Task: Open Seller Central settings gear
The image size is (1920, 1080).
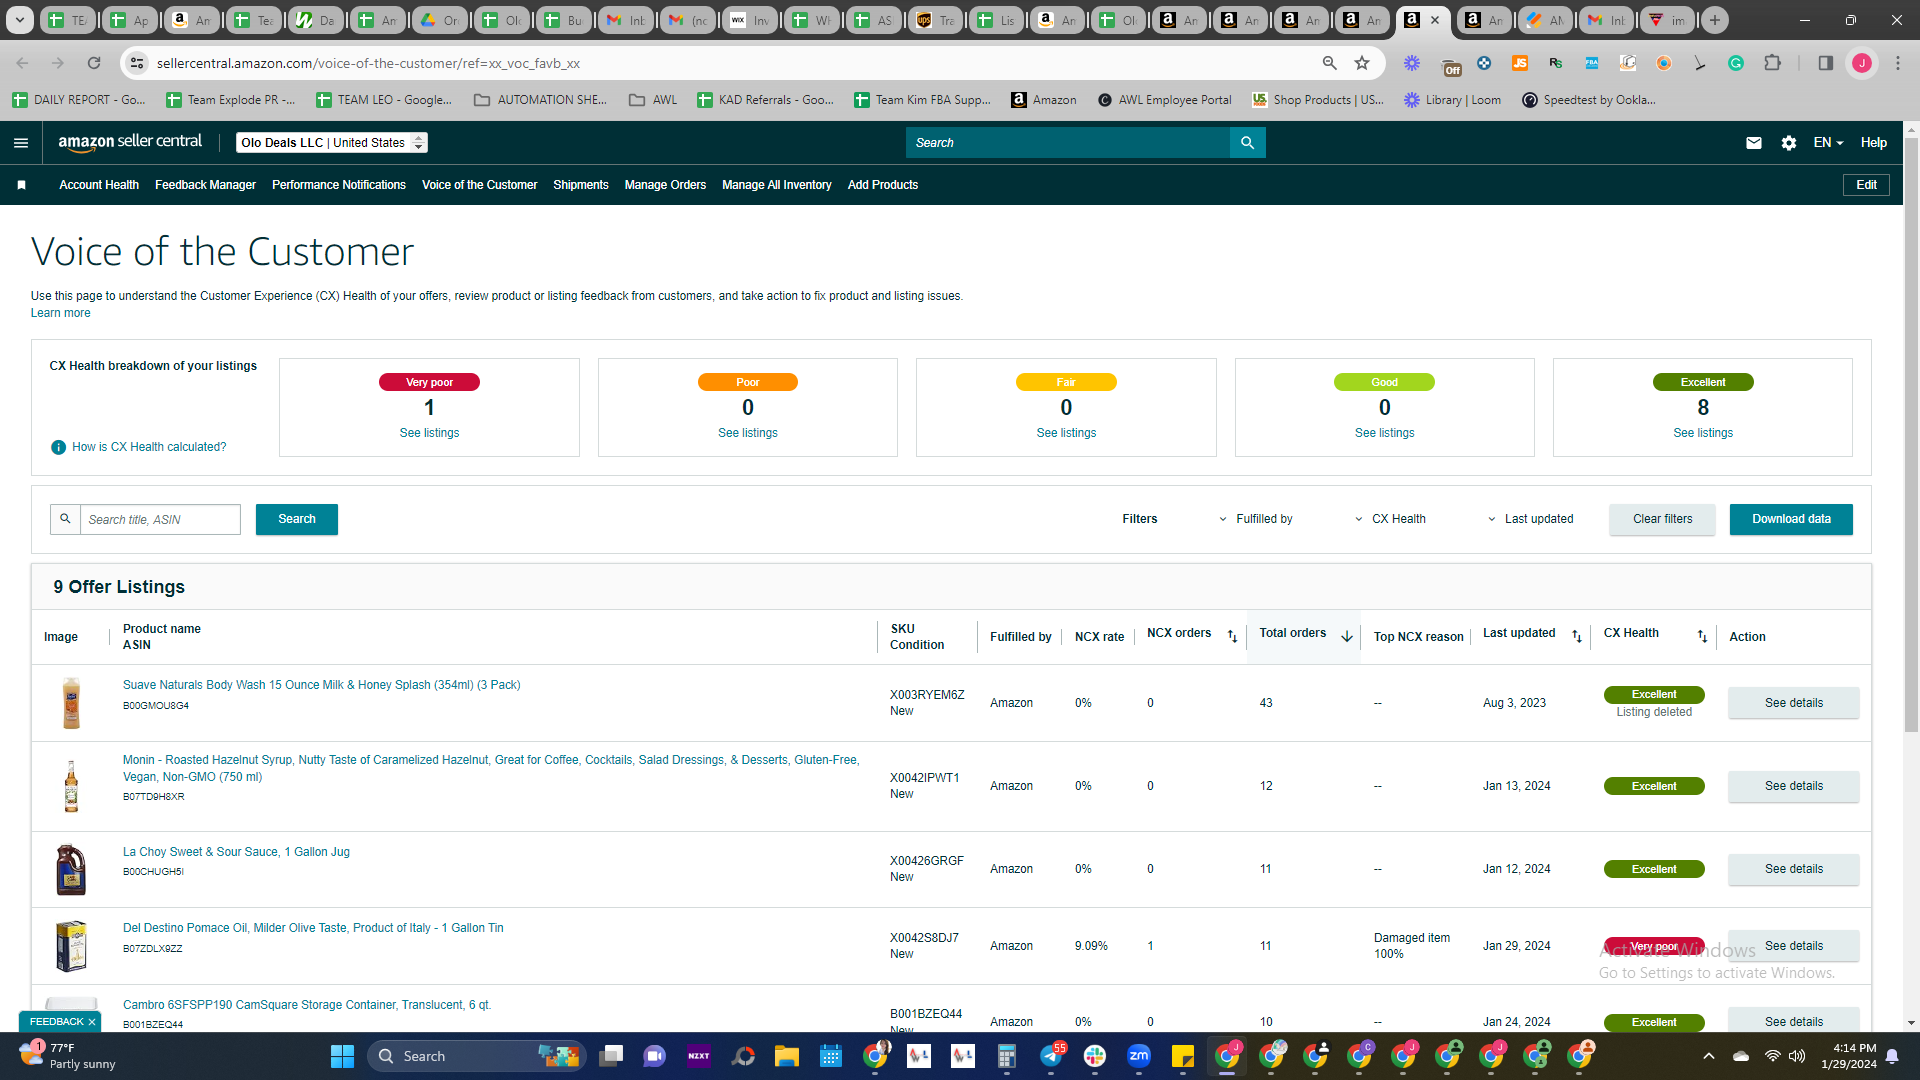Action: tap(1789, 143)
